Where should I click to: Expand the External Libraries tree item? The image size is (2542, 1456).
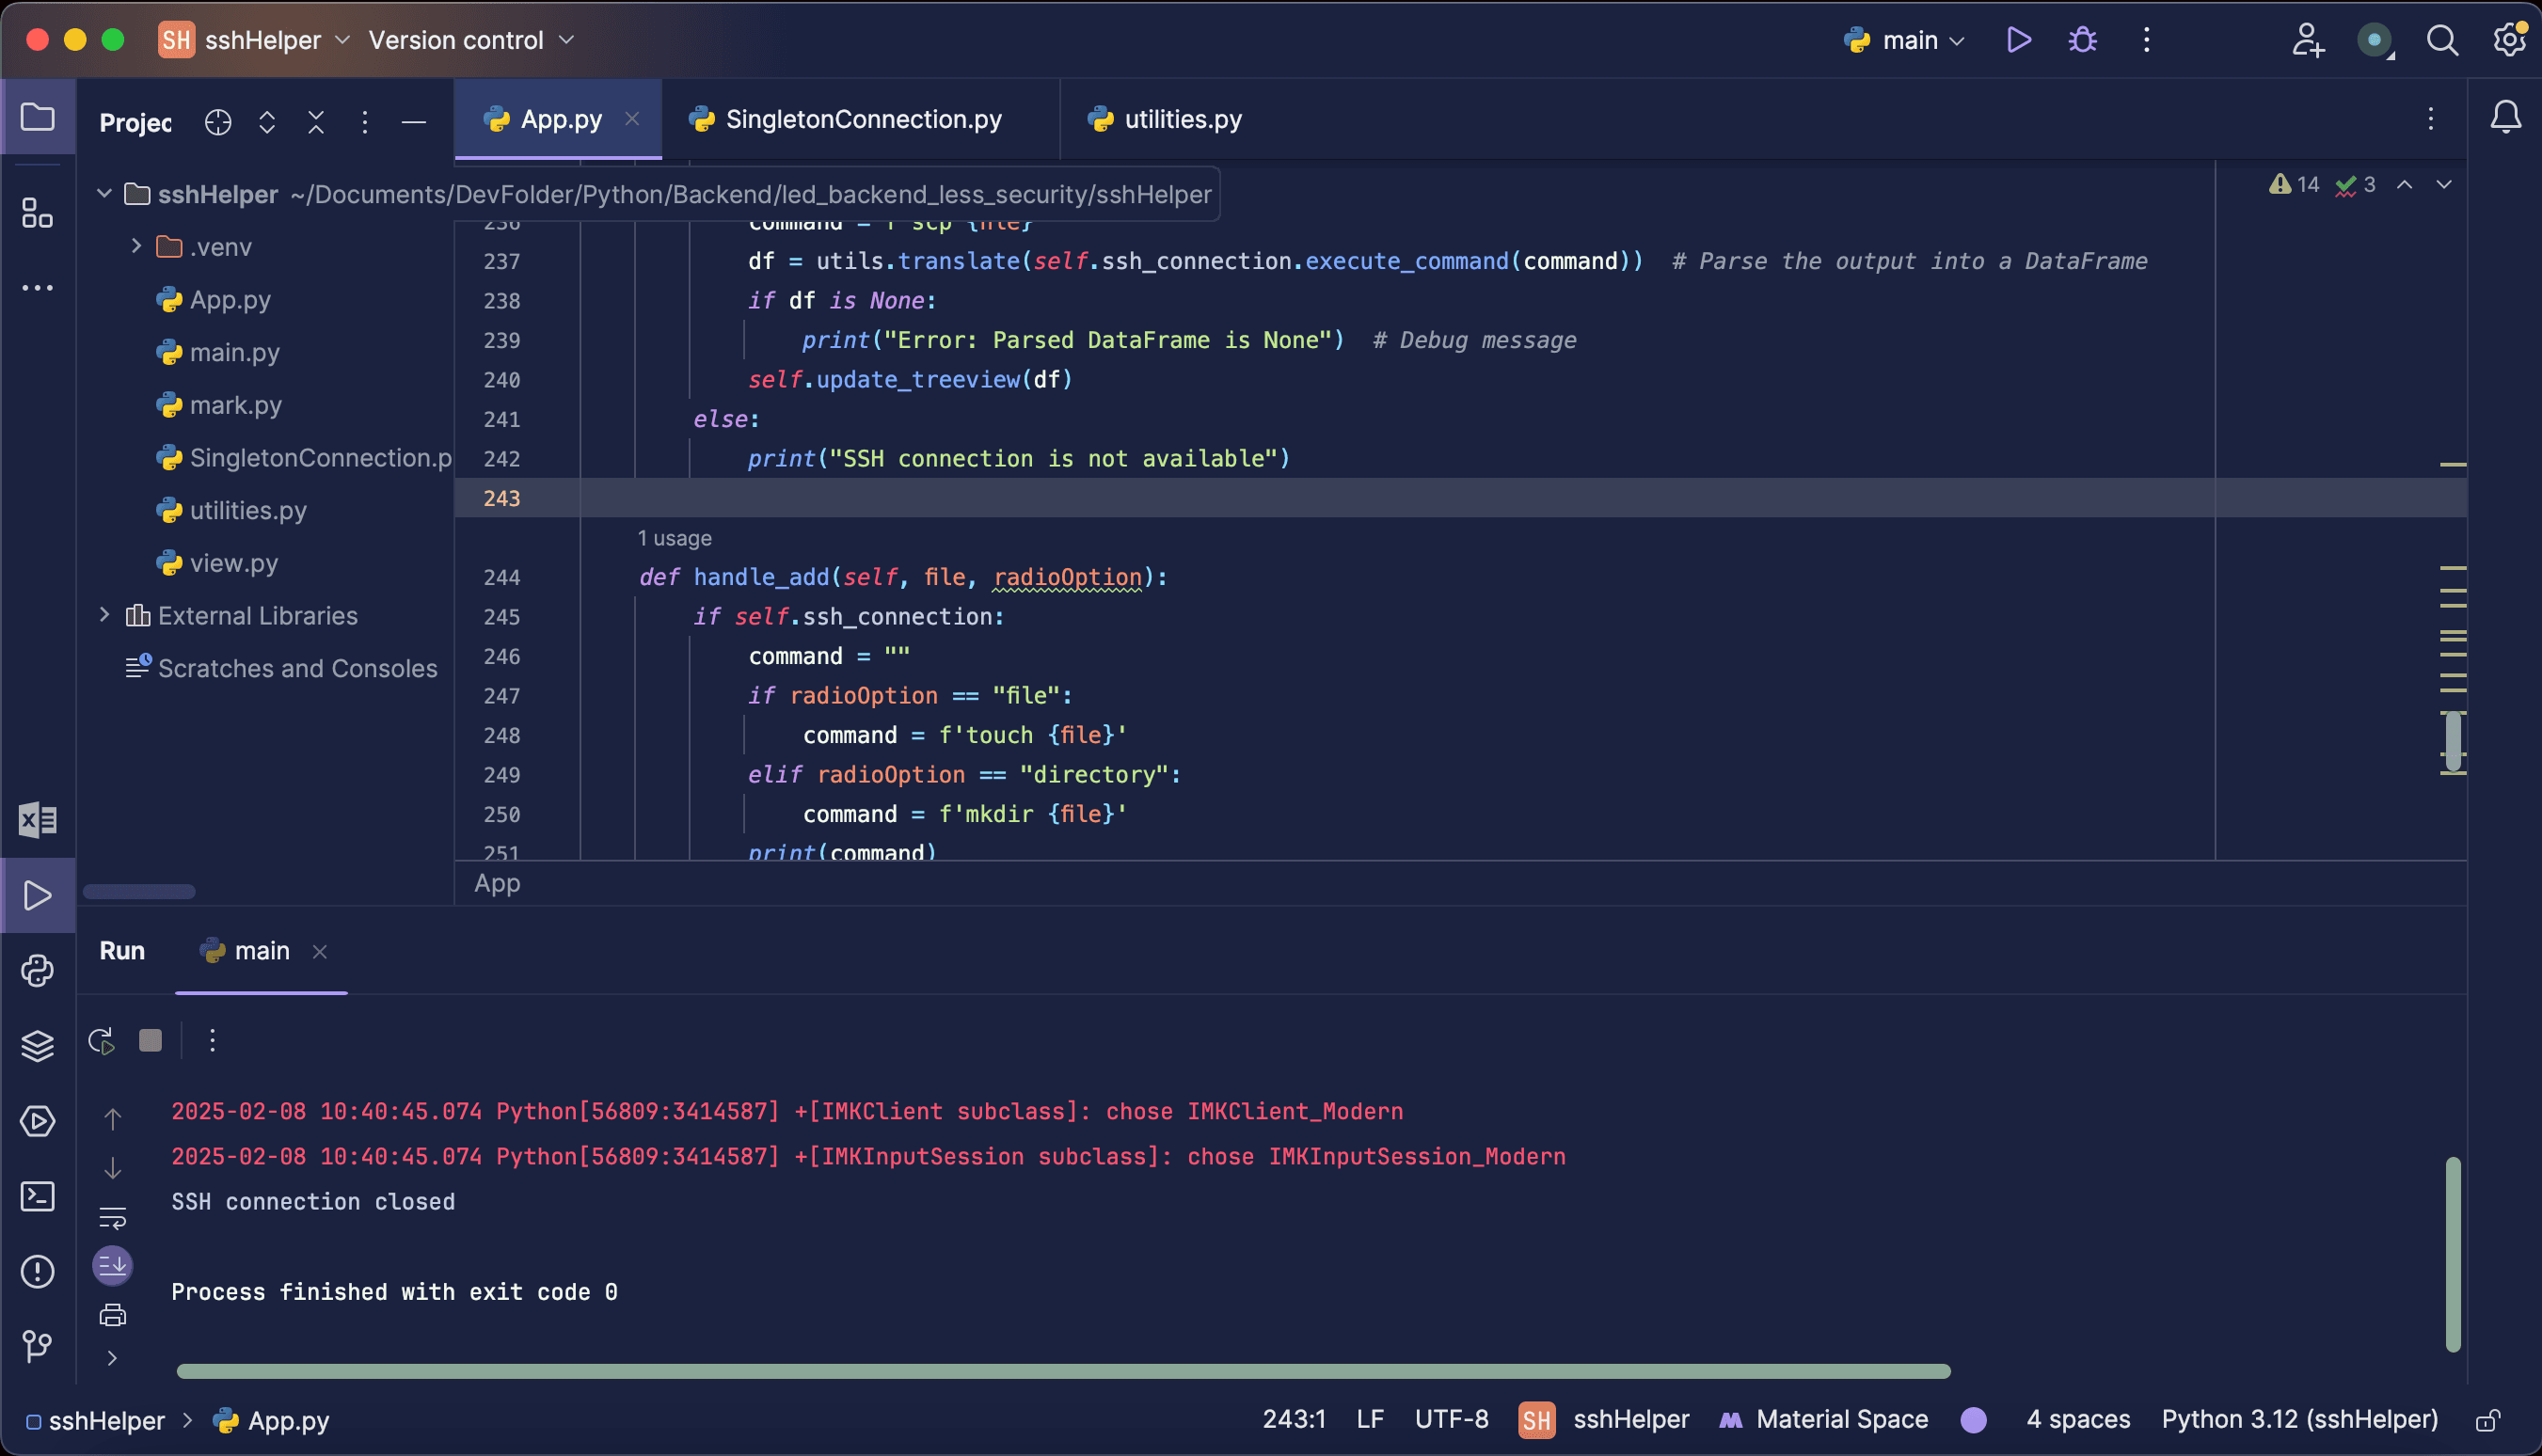(x=103, y=616)
